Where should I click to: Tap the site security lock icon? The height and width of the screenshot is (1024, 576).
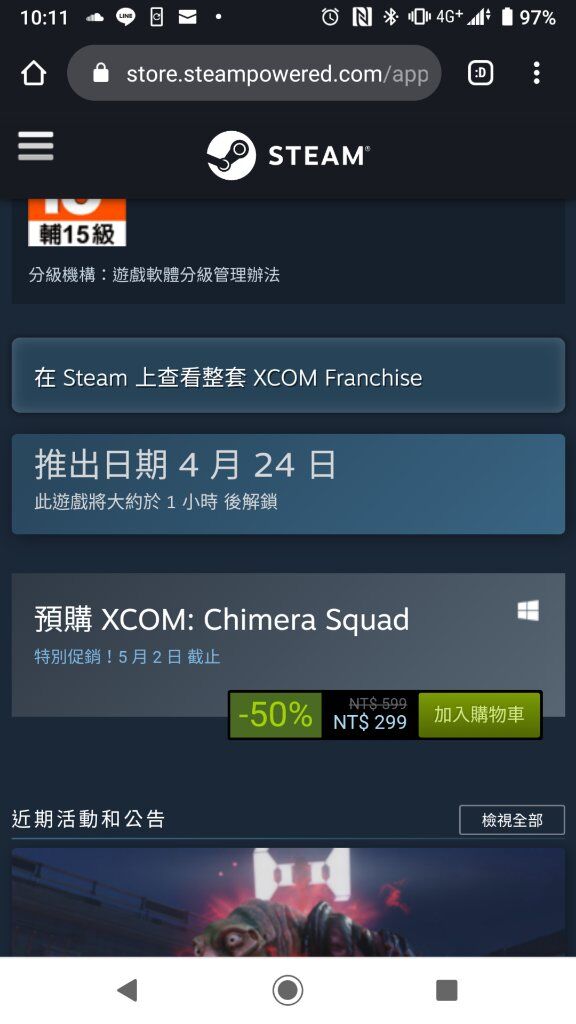pos(101,73)
